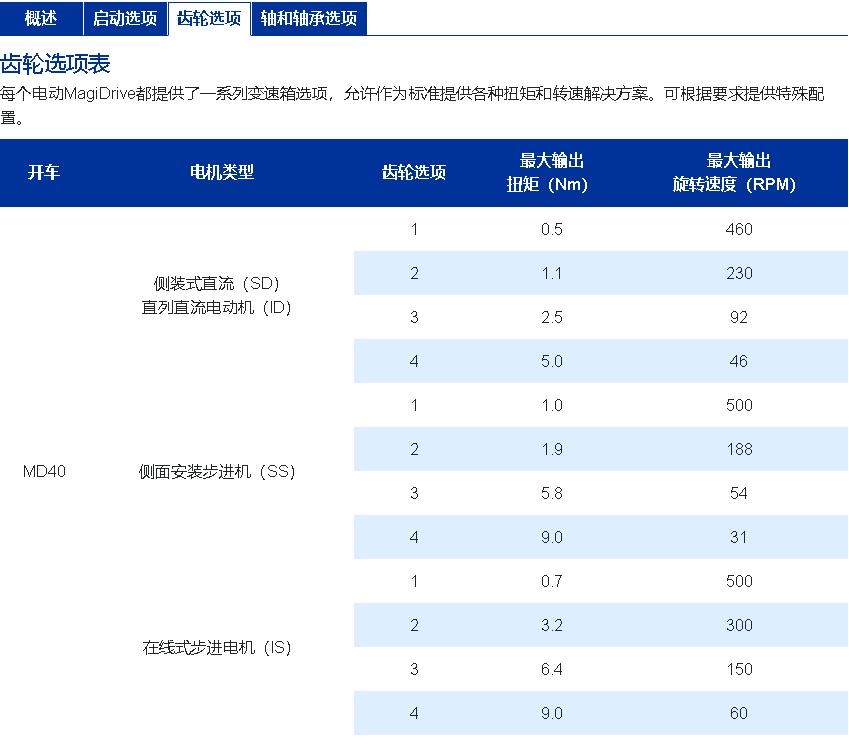Click torque value 1.9
Image resolution: width=849 pixels, height=753 pixels.
pyautogui.click(x=552, y=449)
